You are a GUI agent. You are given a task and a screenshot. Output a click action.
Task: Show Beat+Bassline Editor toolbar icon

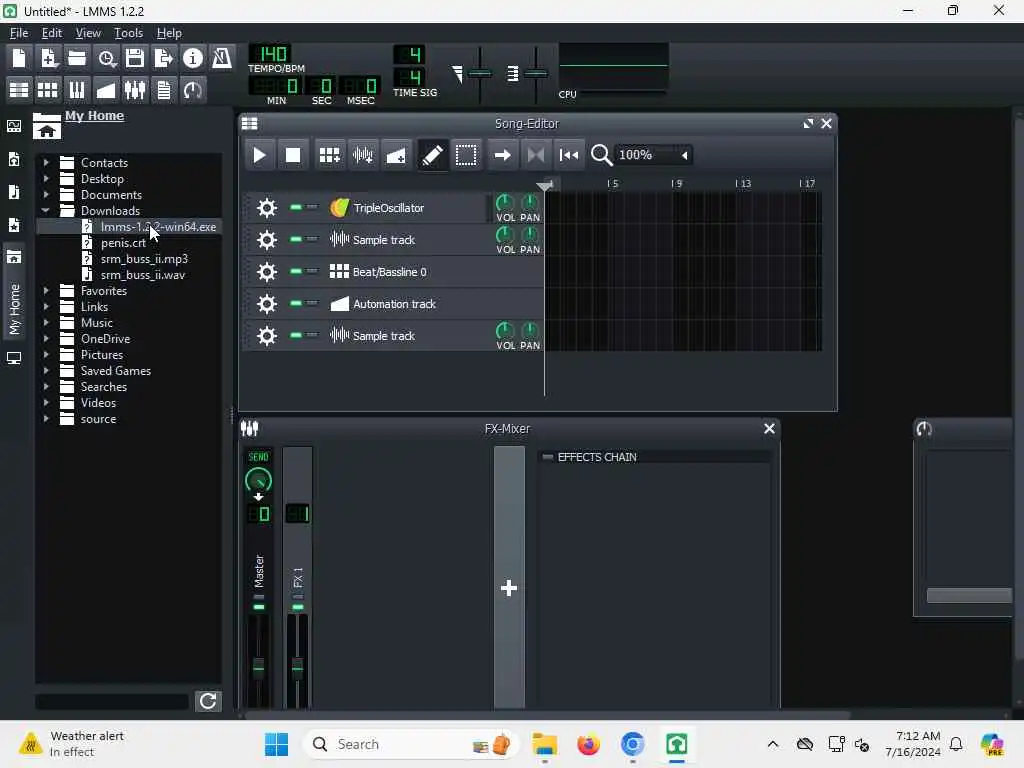point(48,90)
